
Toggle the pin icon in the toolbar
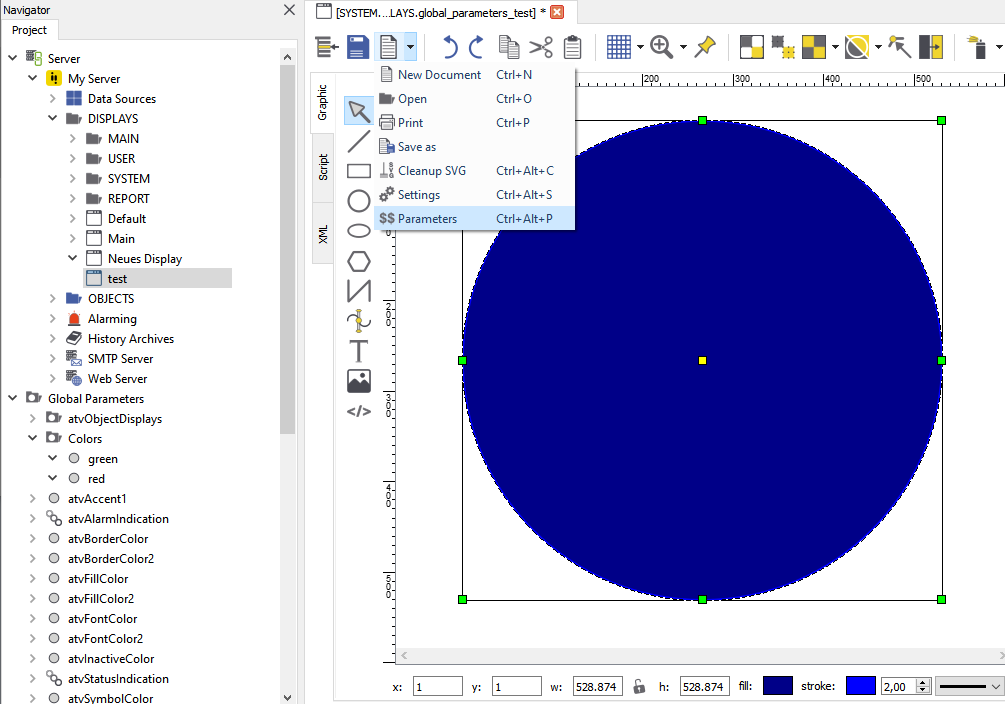[707, 46]
